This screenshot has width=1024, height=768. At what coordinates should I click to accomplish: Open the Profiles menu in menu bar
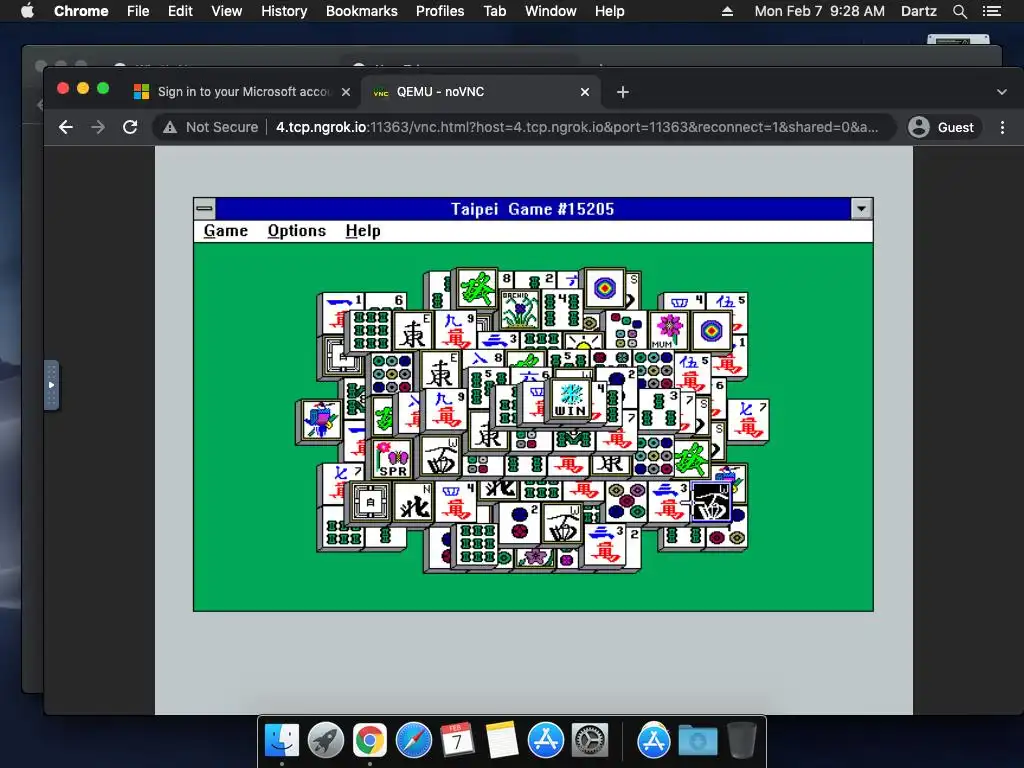click(440, 11)
